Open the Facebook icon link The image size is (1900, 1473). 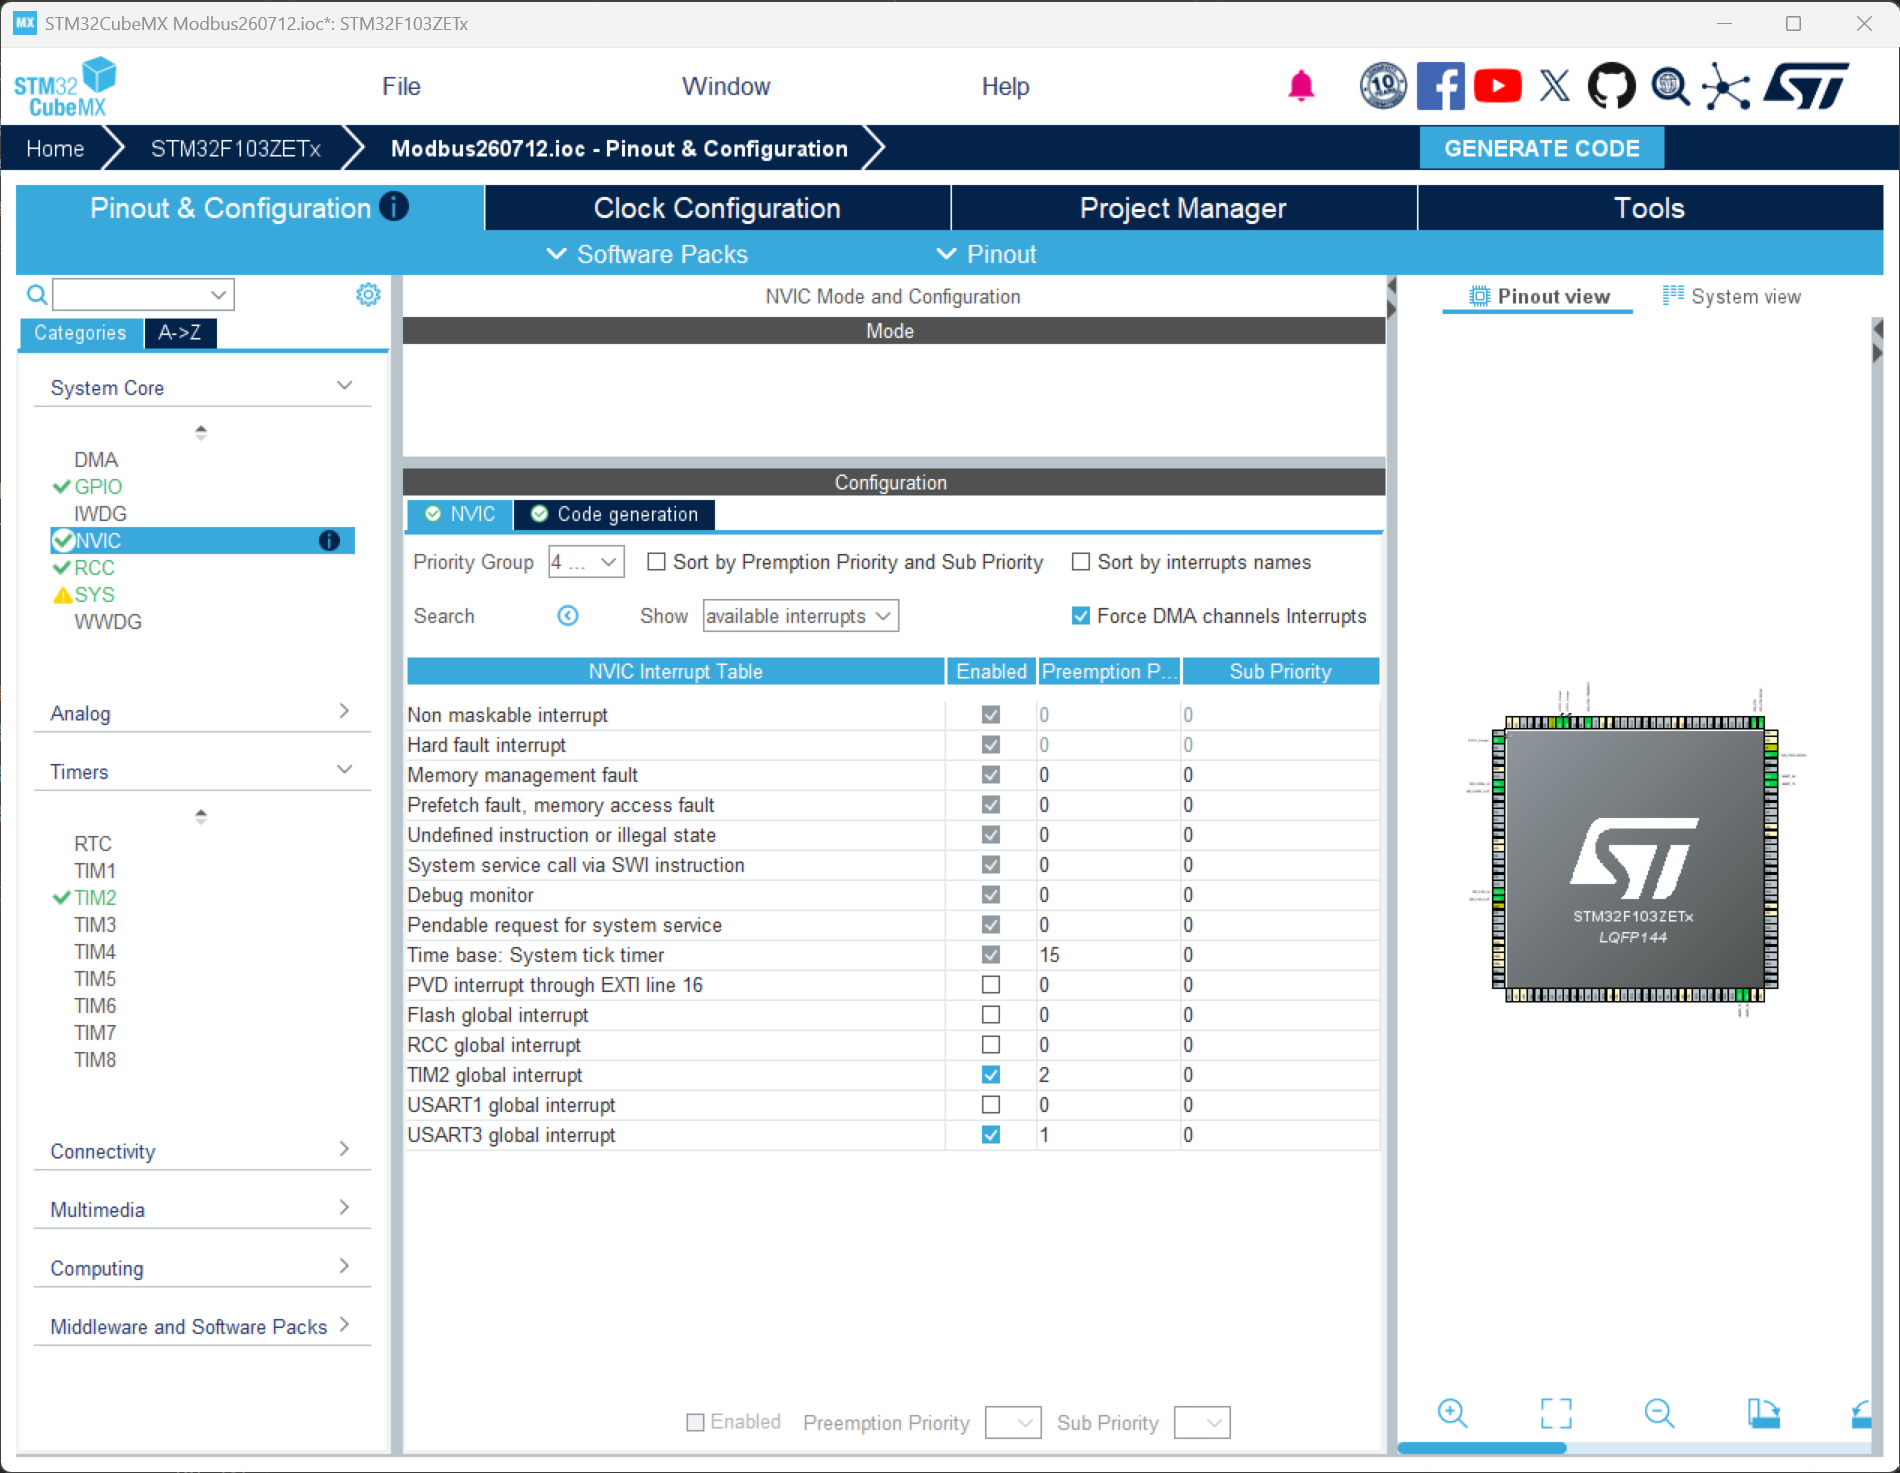point(1441,86)
